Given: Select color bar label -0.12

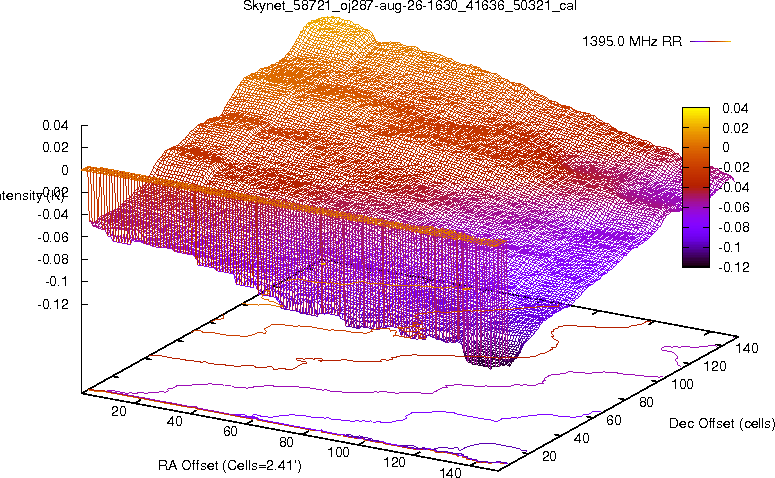Looking at the screenshot, I should [x=733, y=267].
